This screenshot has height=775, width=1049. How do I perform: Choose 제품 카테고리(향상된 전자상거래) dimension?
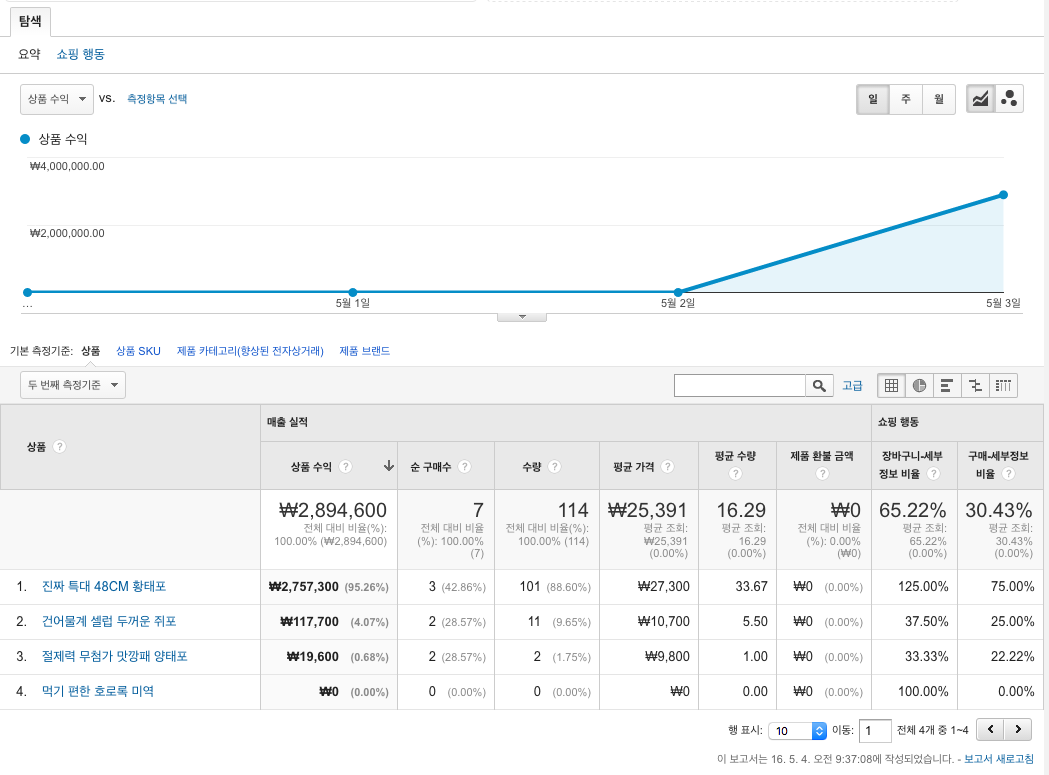[250, 351]
